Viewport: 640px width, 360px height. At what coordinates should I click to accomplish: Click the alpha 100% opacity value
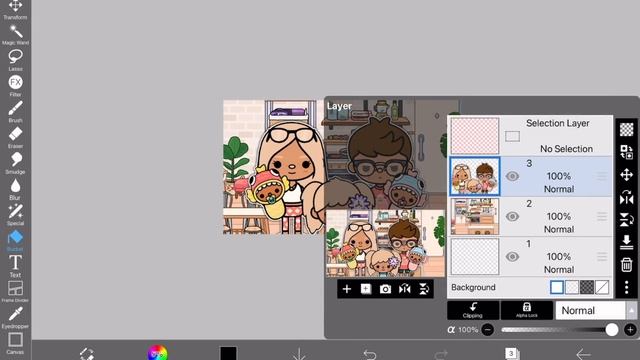[463, 330]
